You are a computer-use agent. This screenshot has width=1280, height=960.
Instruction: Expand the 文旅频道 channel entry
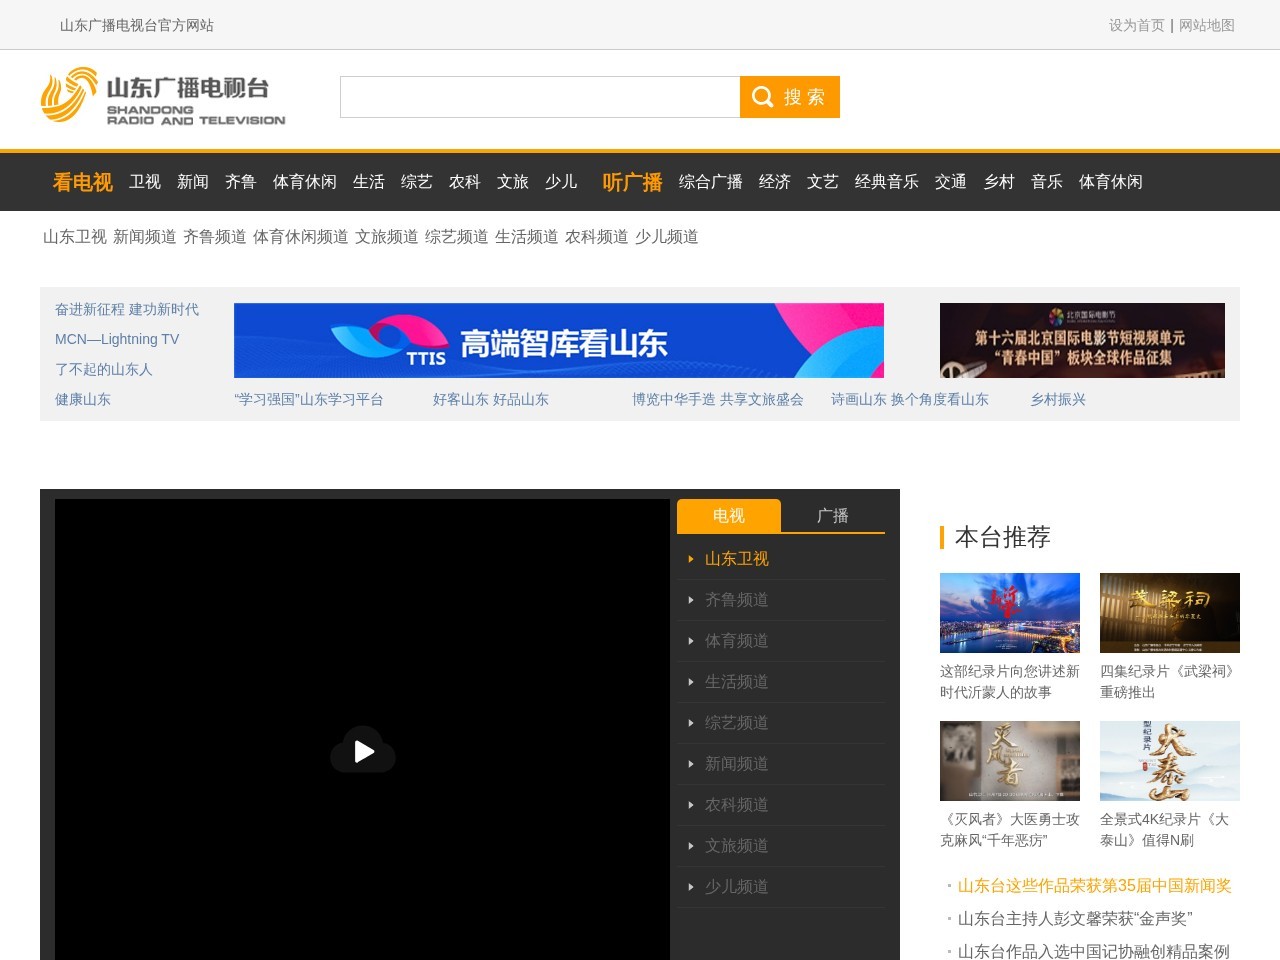737,845
